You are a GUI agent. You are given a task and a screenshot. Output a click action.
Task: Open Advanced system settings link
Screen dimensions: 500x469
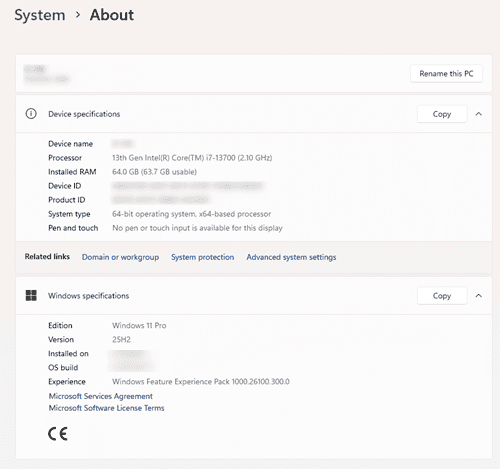tap(291, 257)
